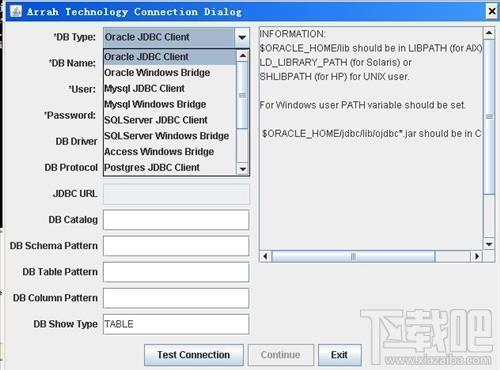
Task: Click the Exit button
Action: pos(340,355)
